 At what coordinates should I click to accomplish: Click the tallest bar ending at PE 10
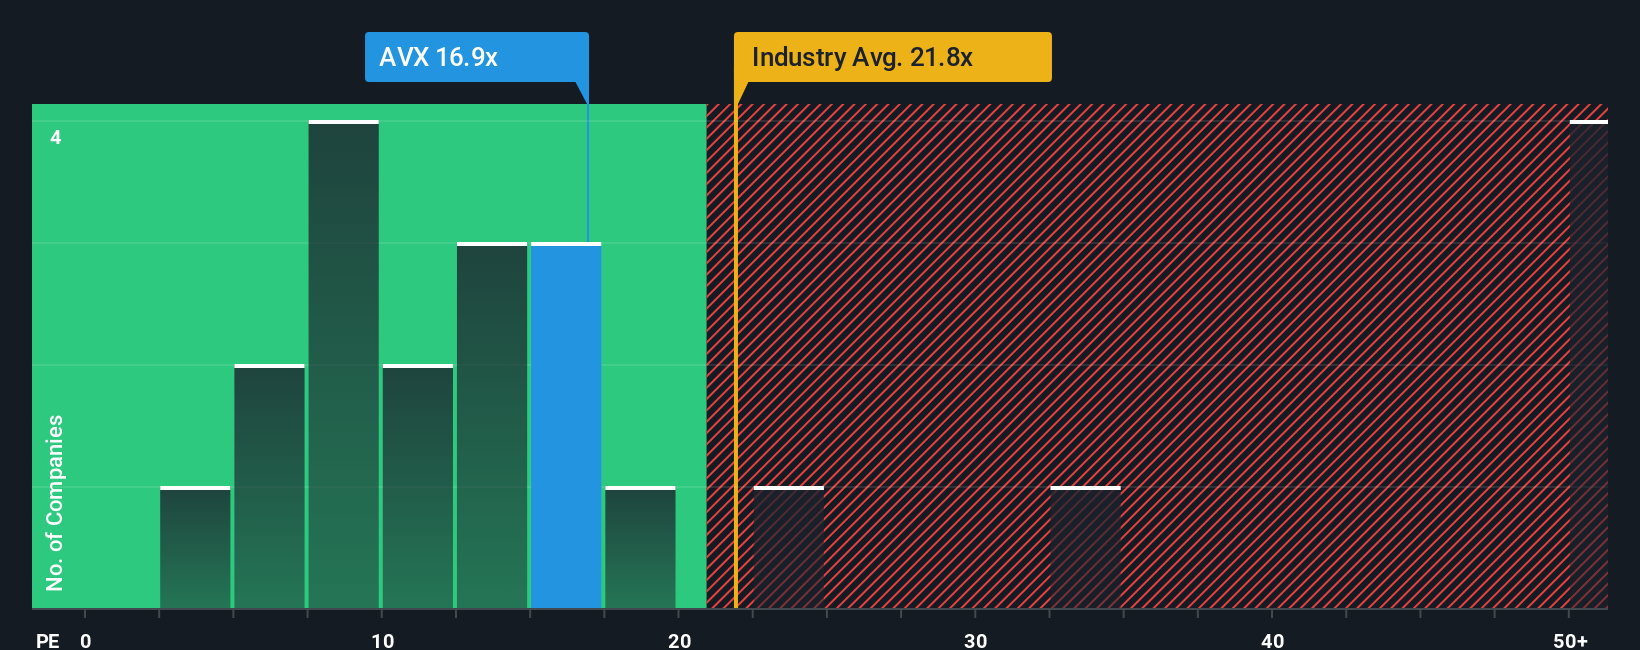coord(344,364)
